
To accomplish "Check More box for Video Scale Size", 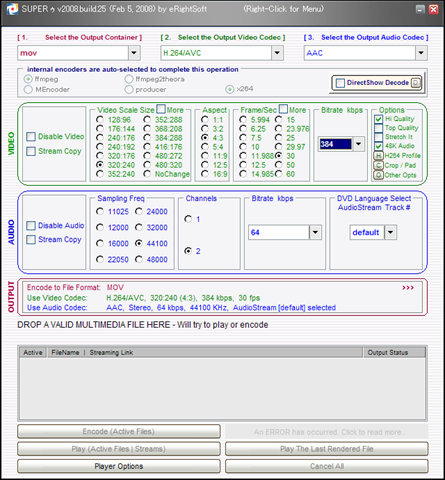I will tap(161, 109).
